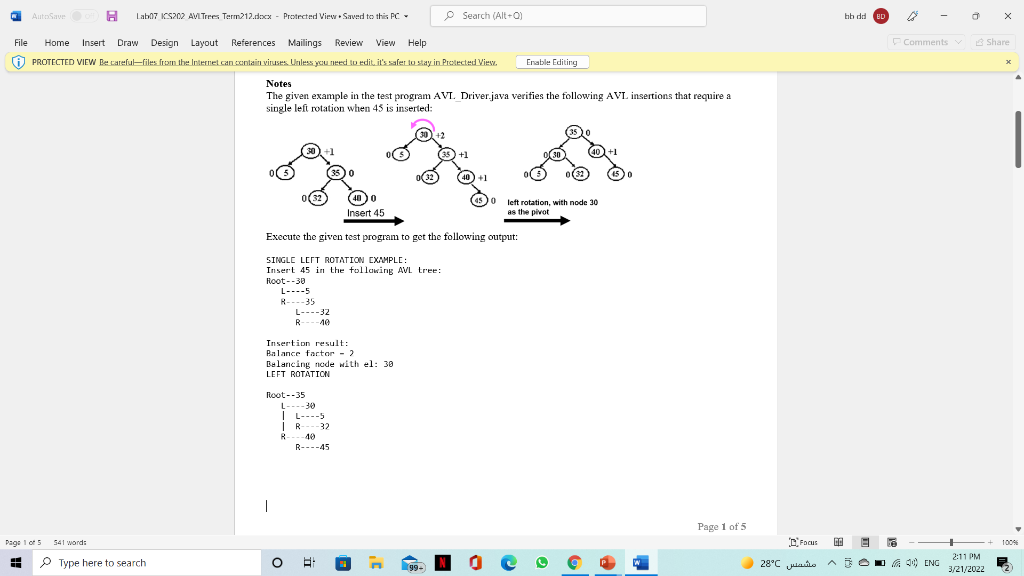Screen dimensions: 1024x576
Task: Open Focus mode from the status bar
Action: (805, 542)
